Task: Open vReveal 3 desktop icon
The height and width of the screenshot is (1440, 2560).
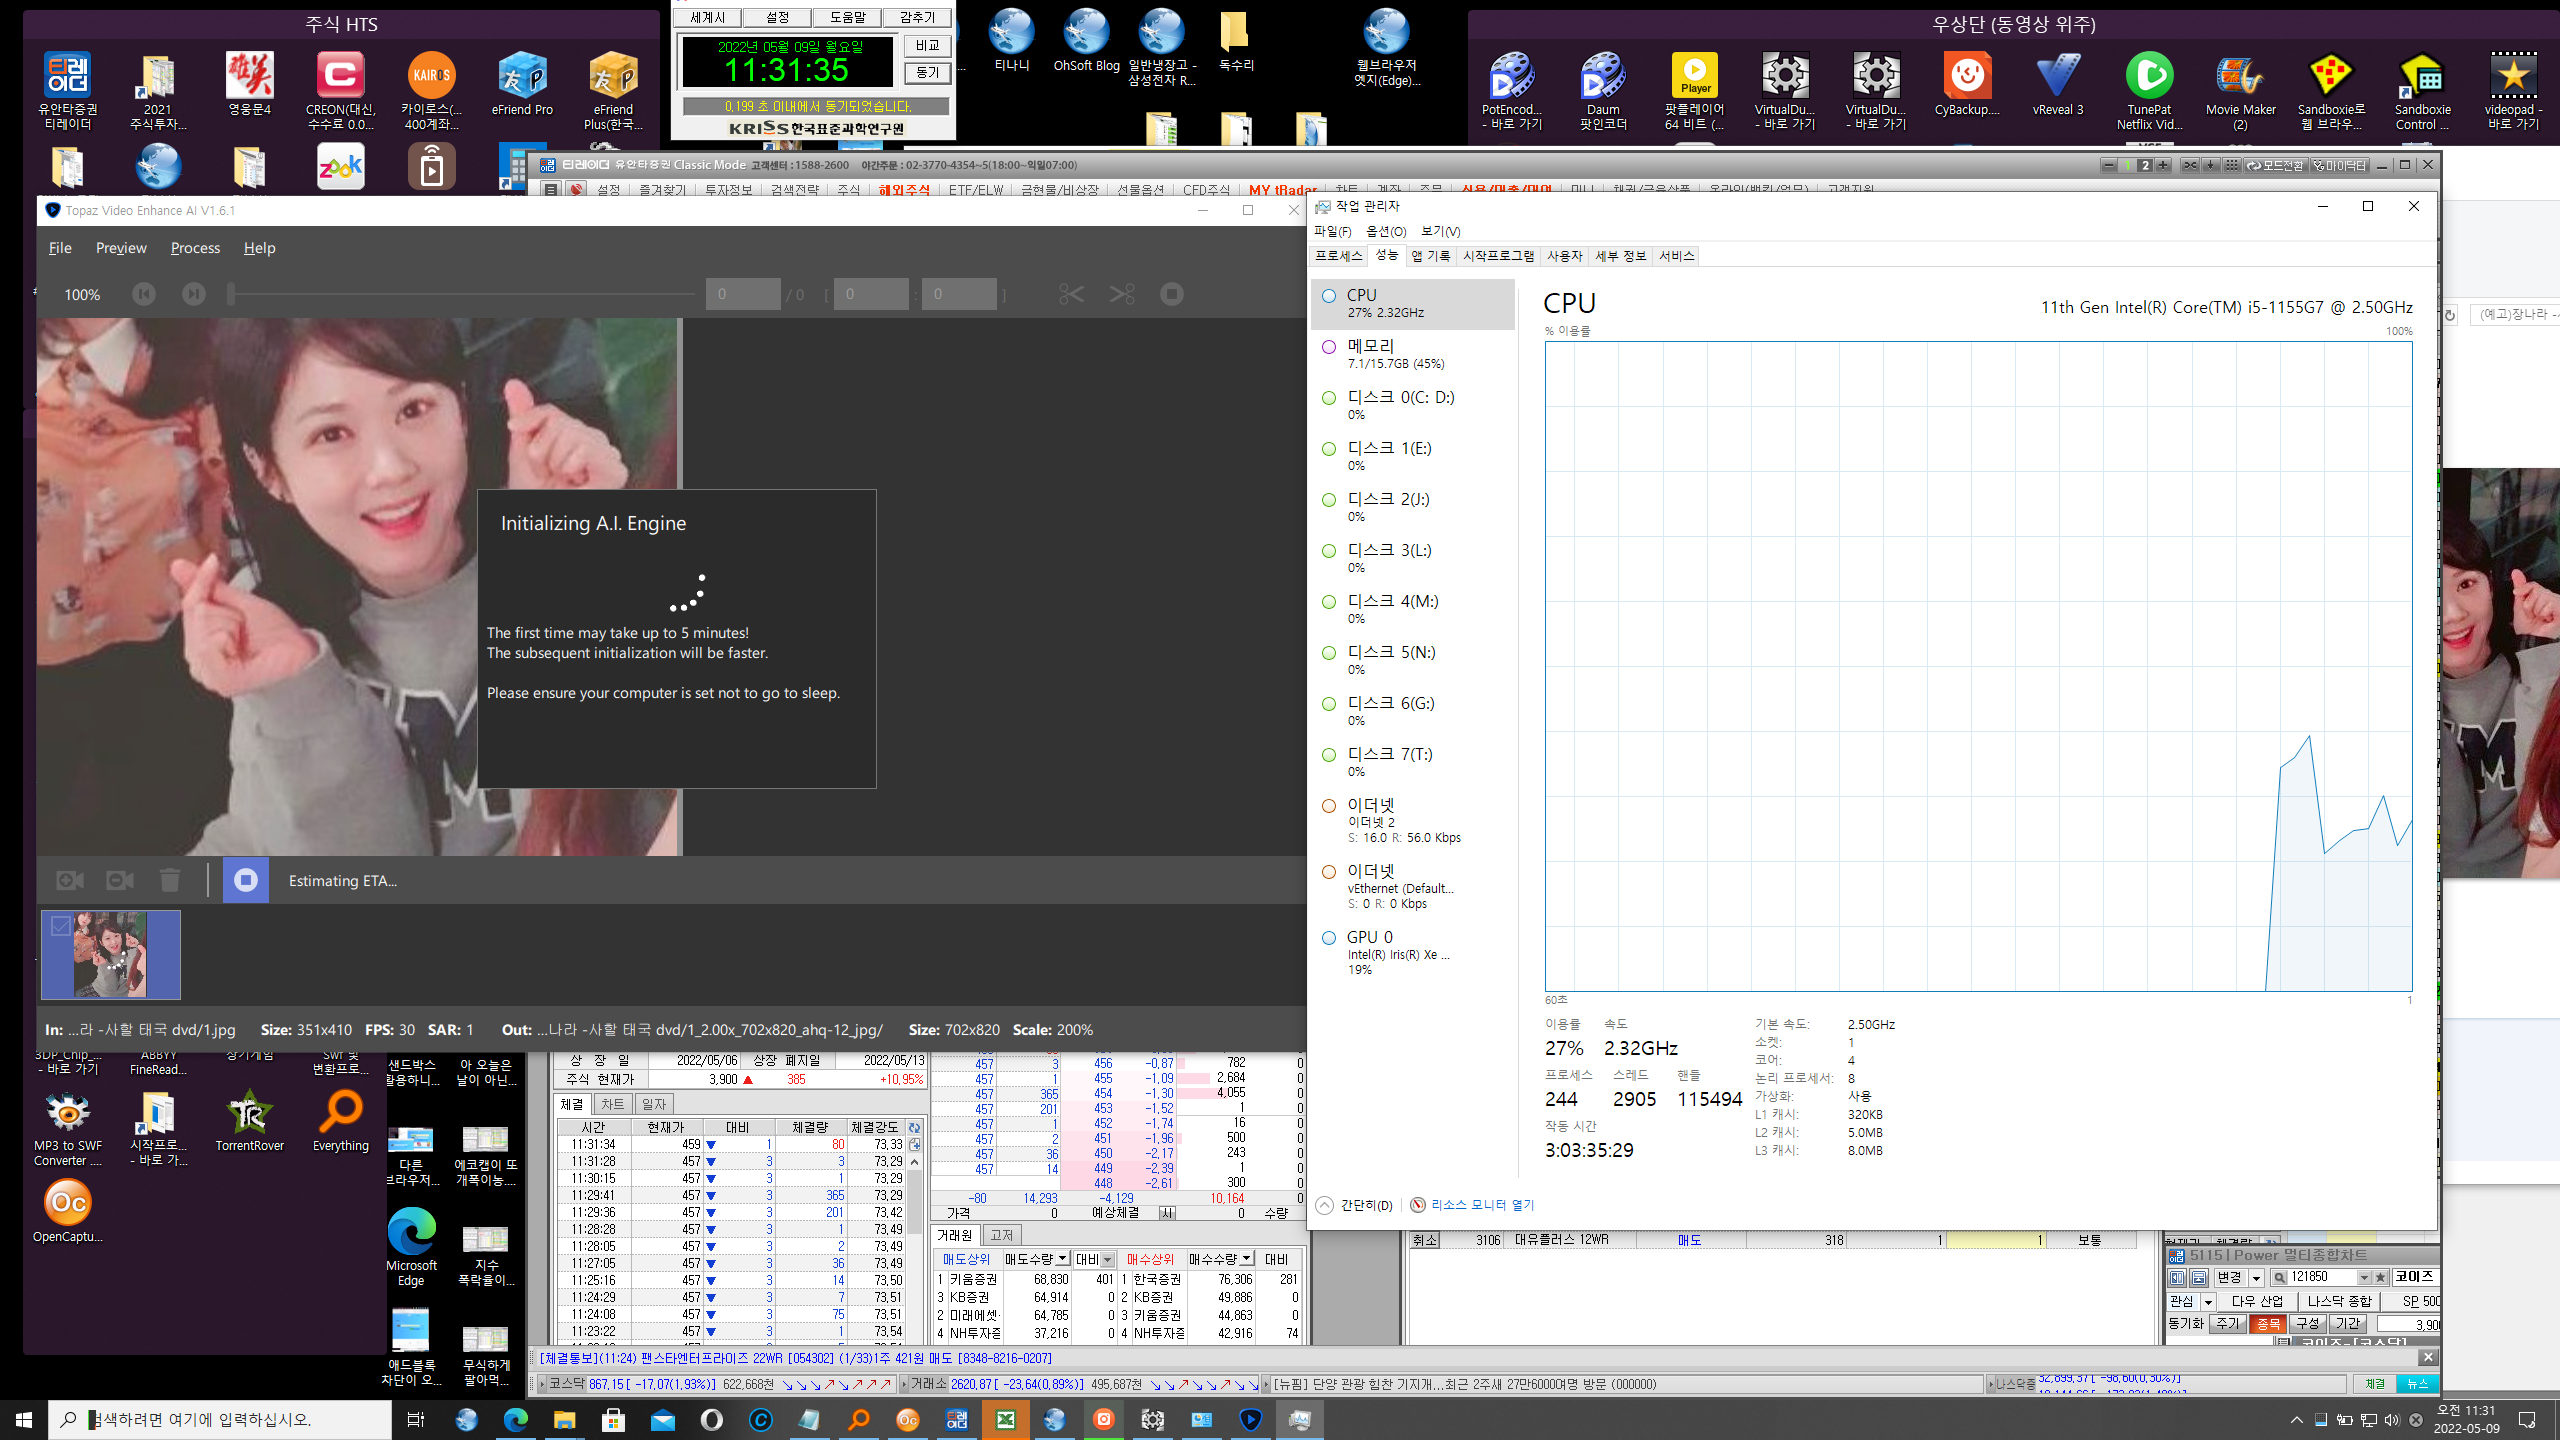Action: point(2058,86)
